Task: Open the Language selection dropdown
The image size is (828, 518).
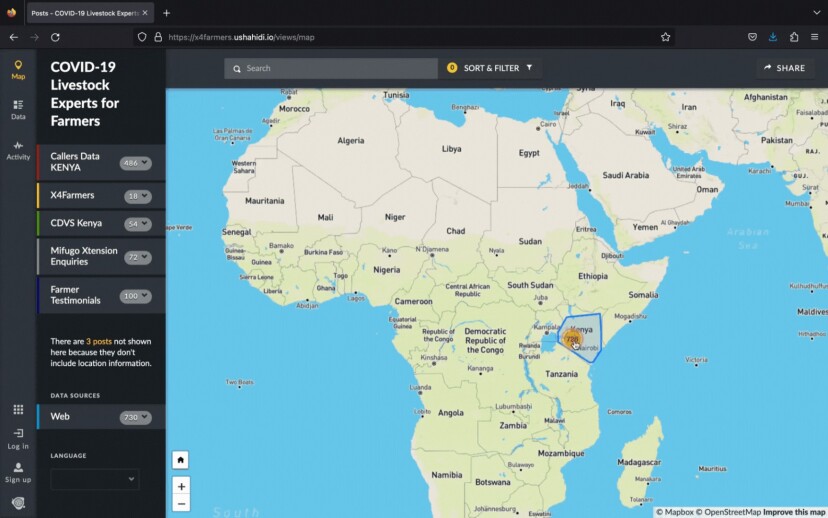Action: 94,480
